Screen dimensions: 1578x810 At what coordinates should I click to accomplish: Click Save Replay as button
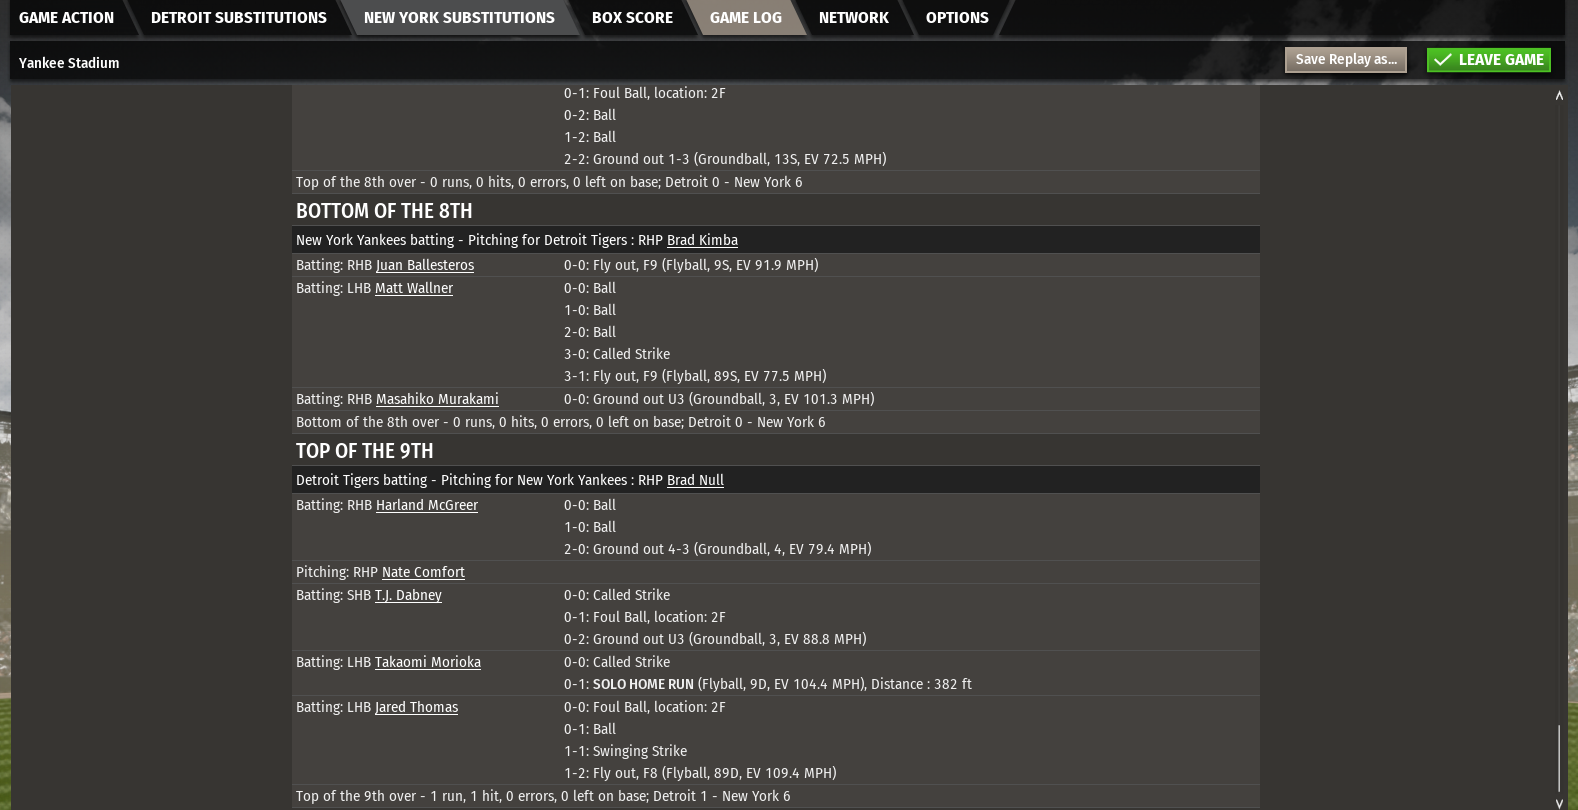coord(1345,60)
